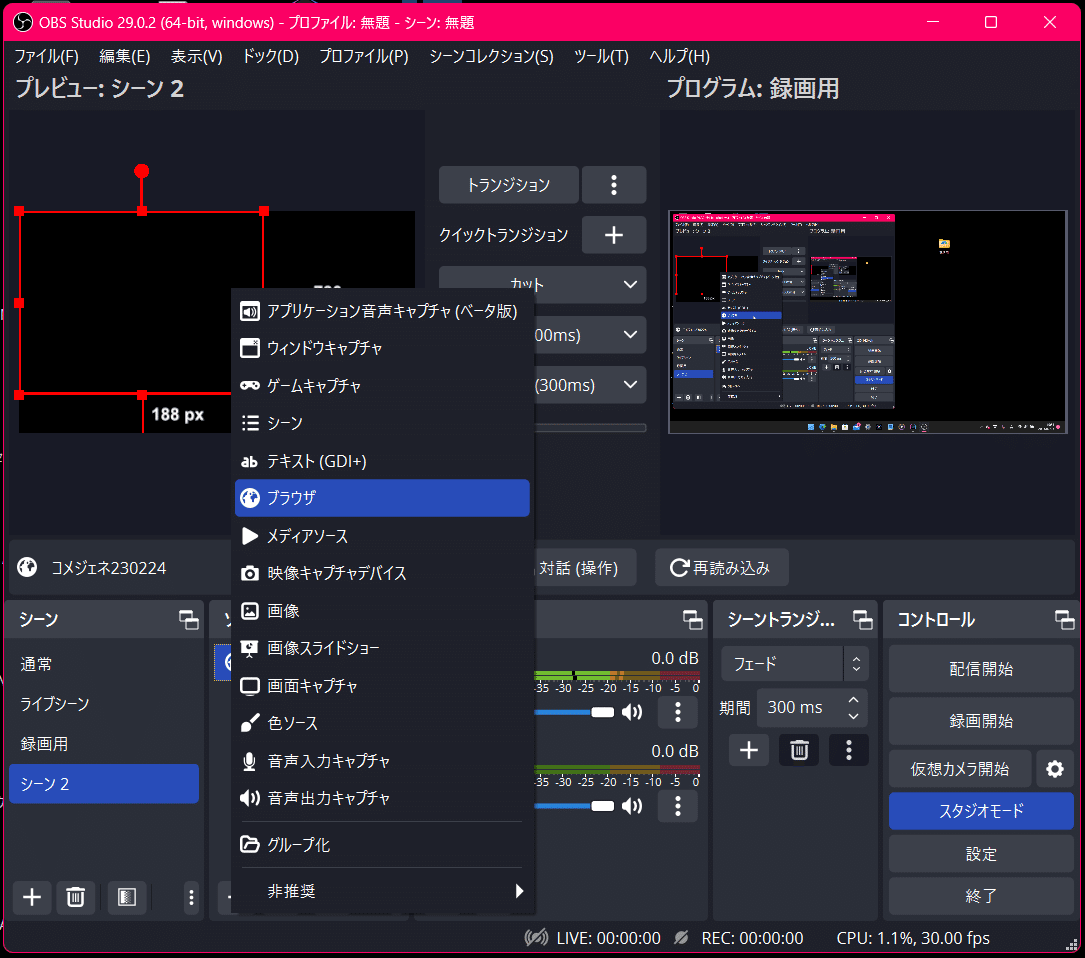Image resolution: width=1085 pixels, height=958 pixels.
Task: Select 画像 source entry
Action: pyautogui.click(x=382, y=611)
